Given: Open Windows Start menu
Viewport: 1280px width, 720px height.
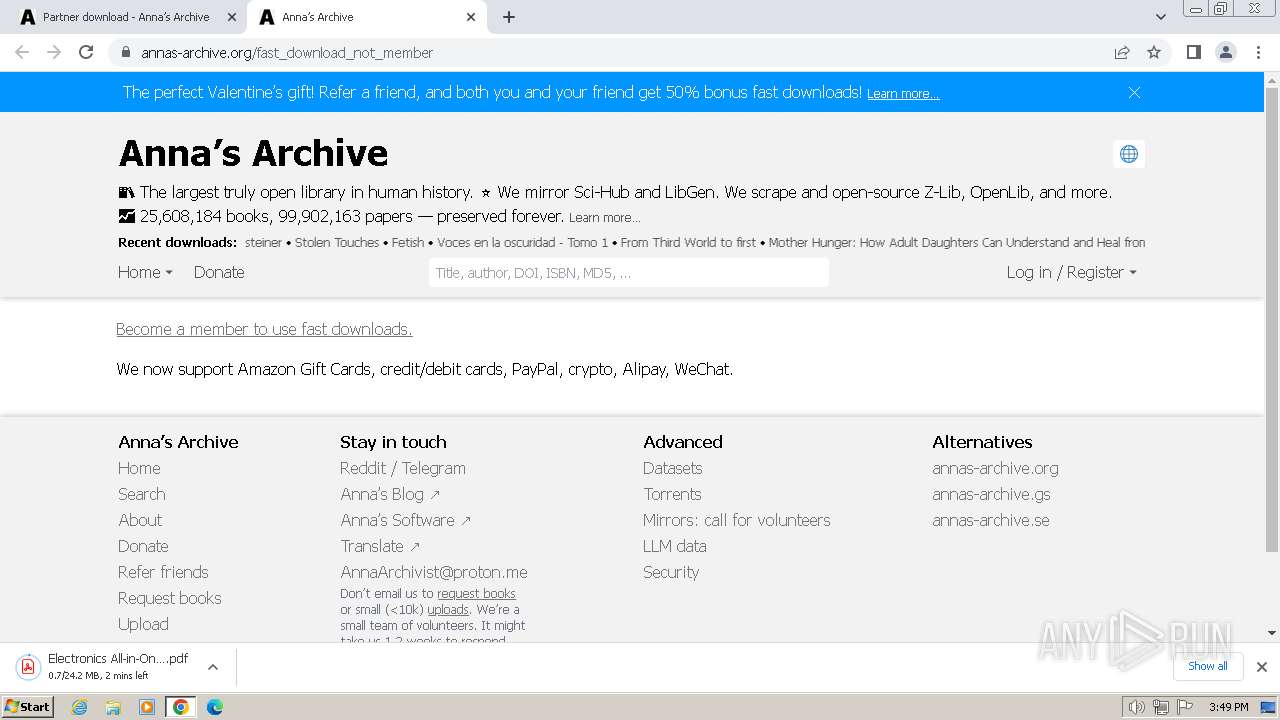Looking at the screenshot, I should tap(28, 706).
